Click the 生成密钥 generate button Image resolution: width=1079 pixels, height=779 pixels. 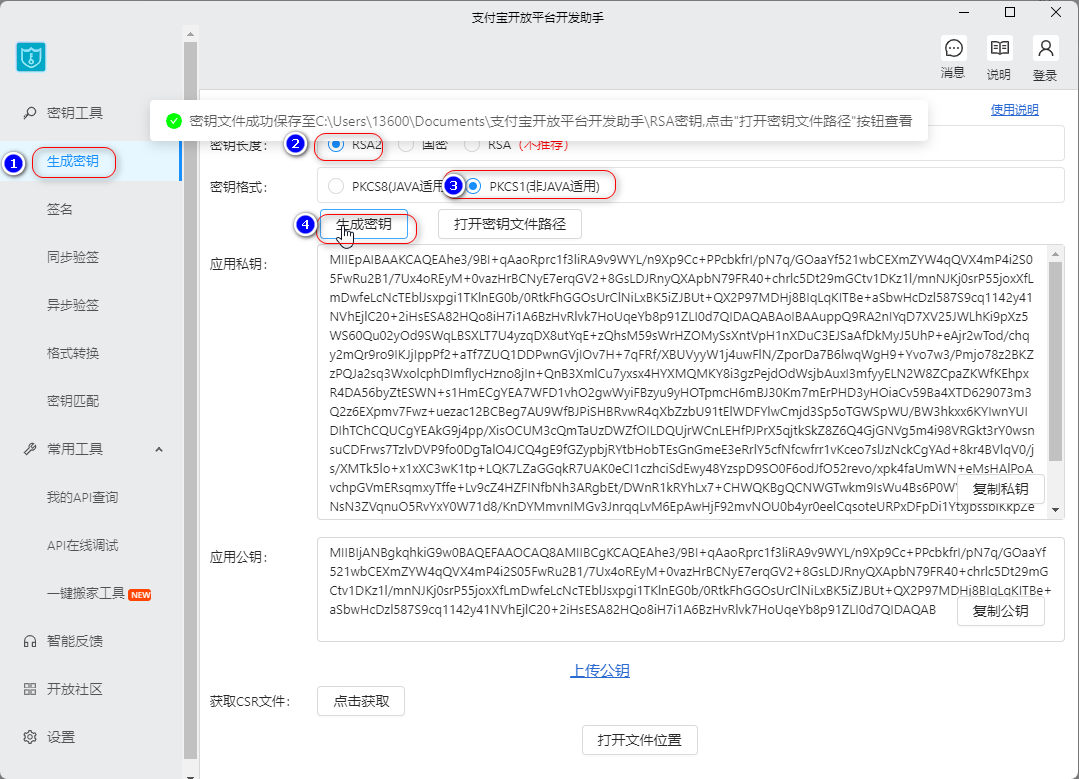[363, 224]
